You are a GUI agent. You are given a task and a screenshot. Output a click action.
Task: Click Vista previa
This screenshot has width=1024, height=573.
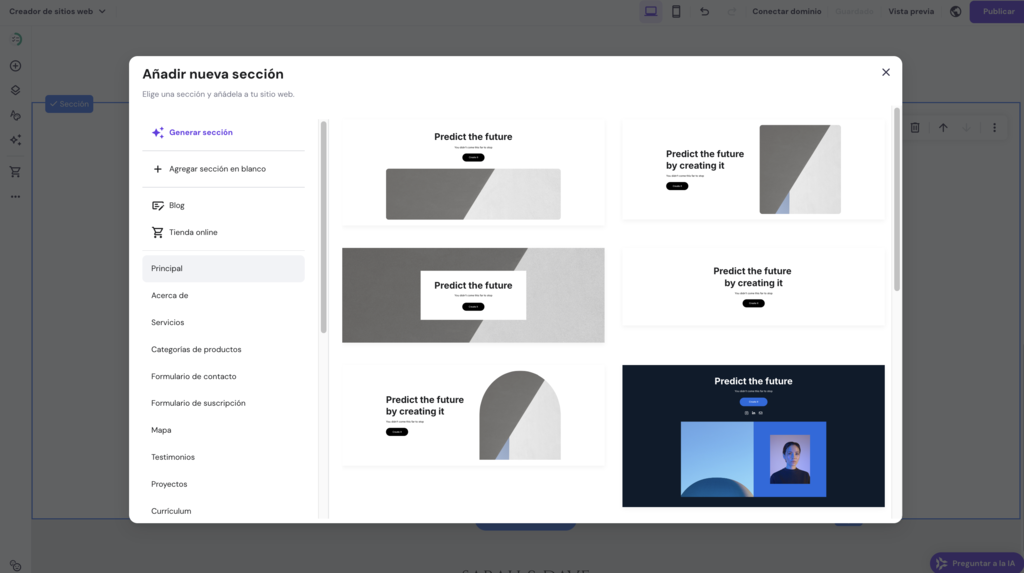point(910,12)
